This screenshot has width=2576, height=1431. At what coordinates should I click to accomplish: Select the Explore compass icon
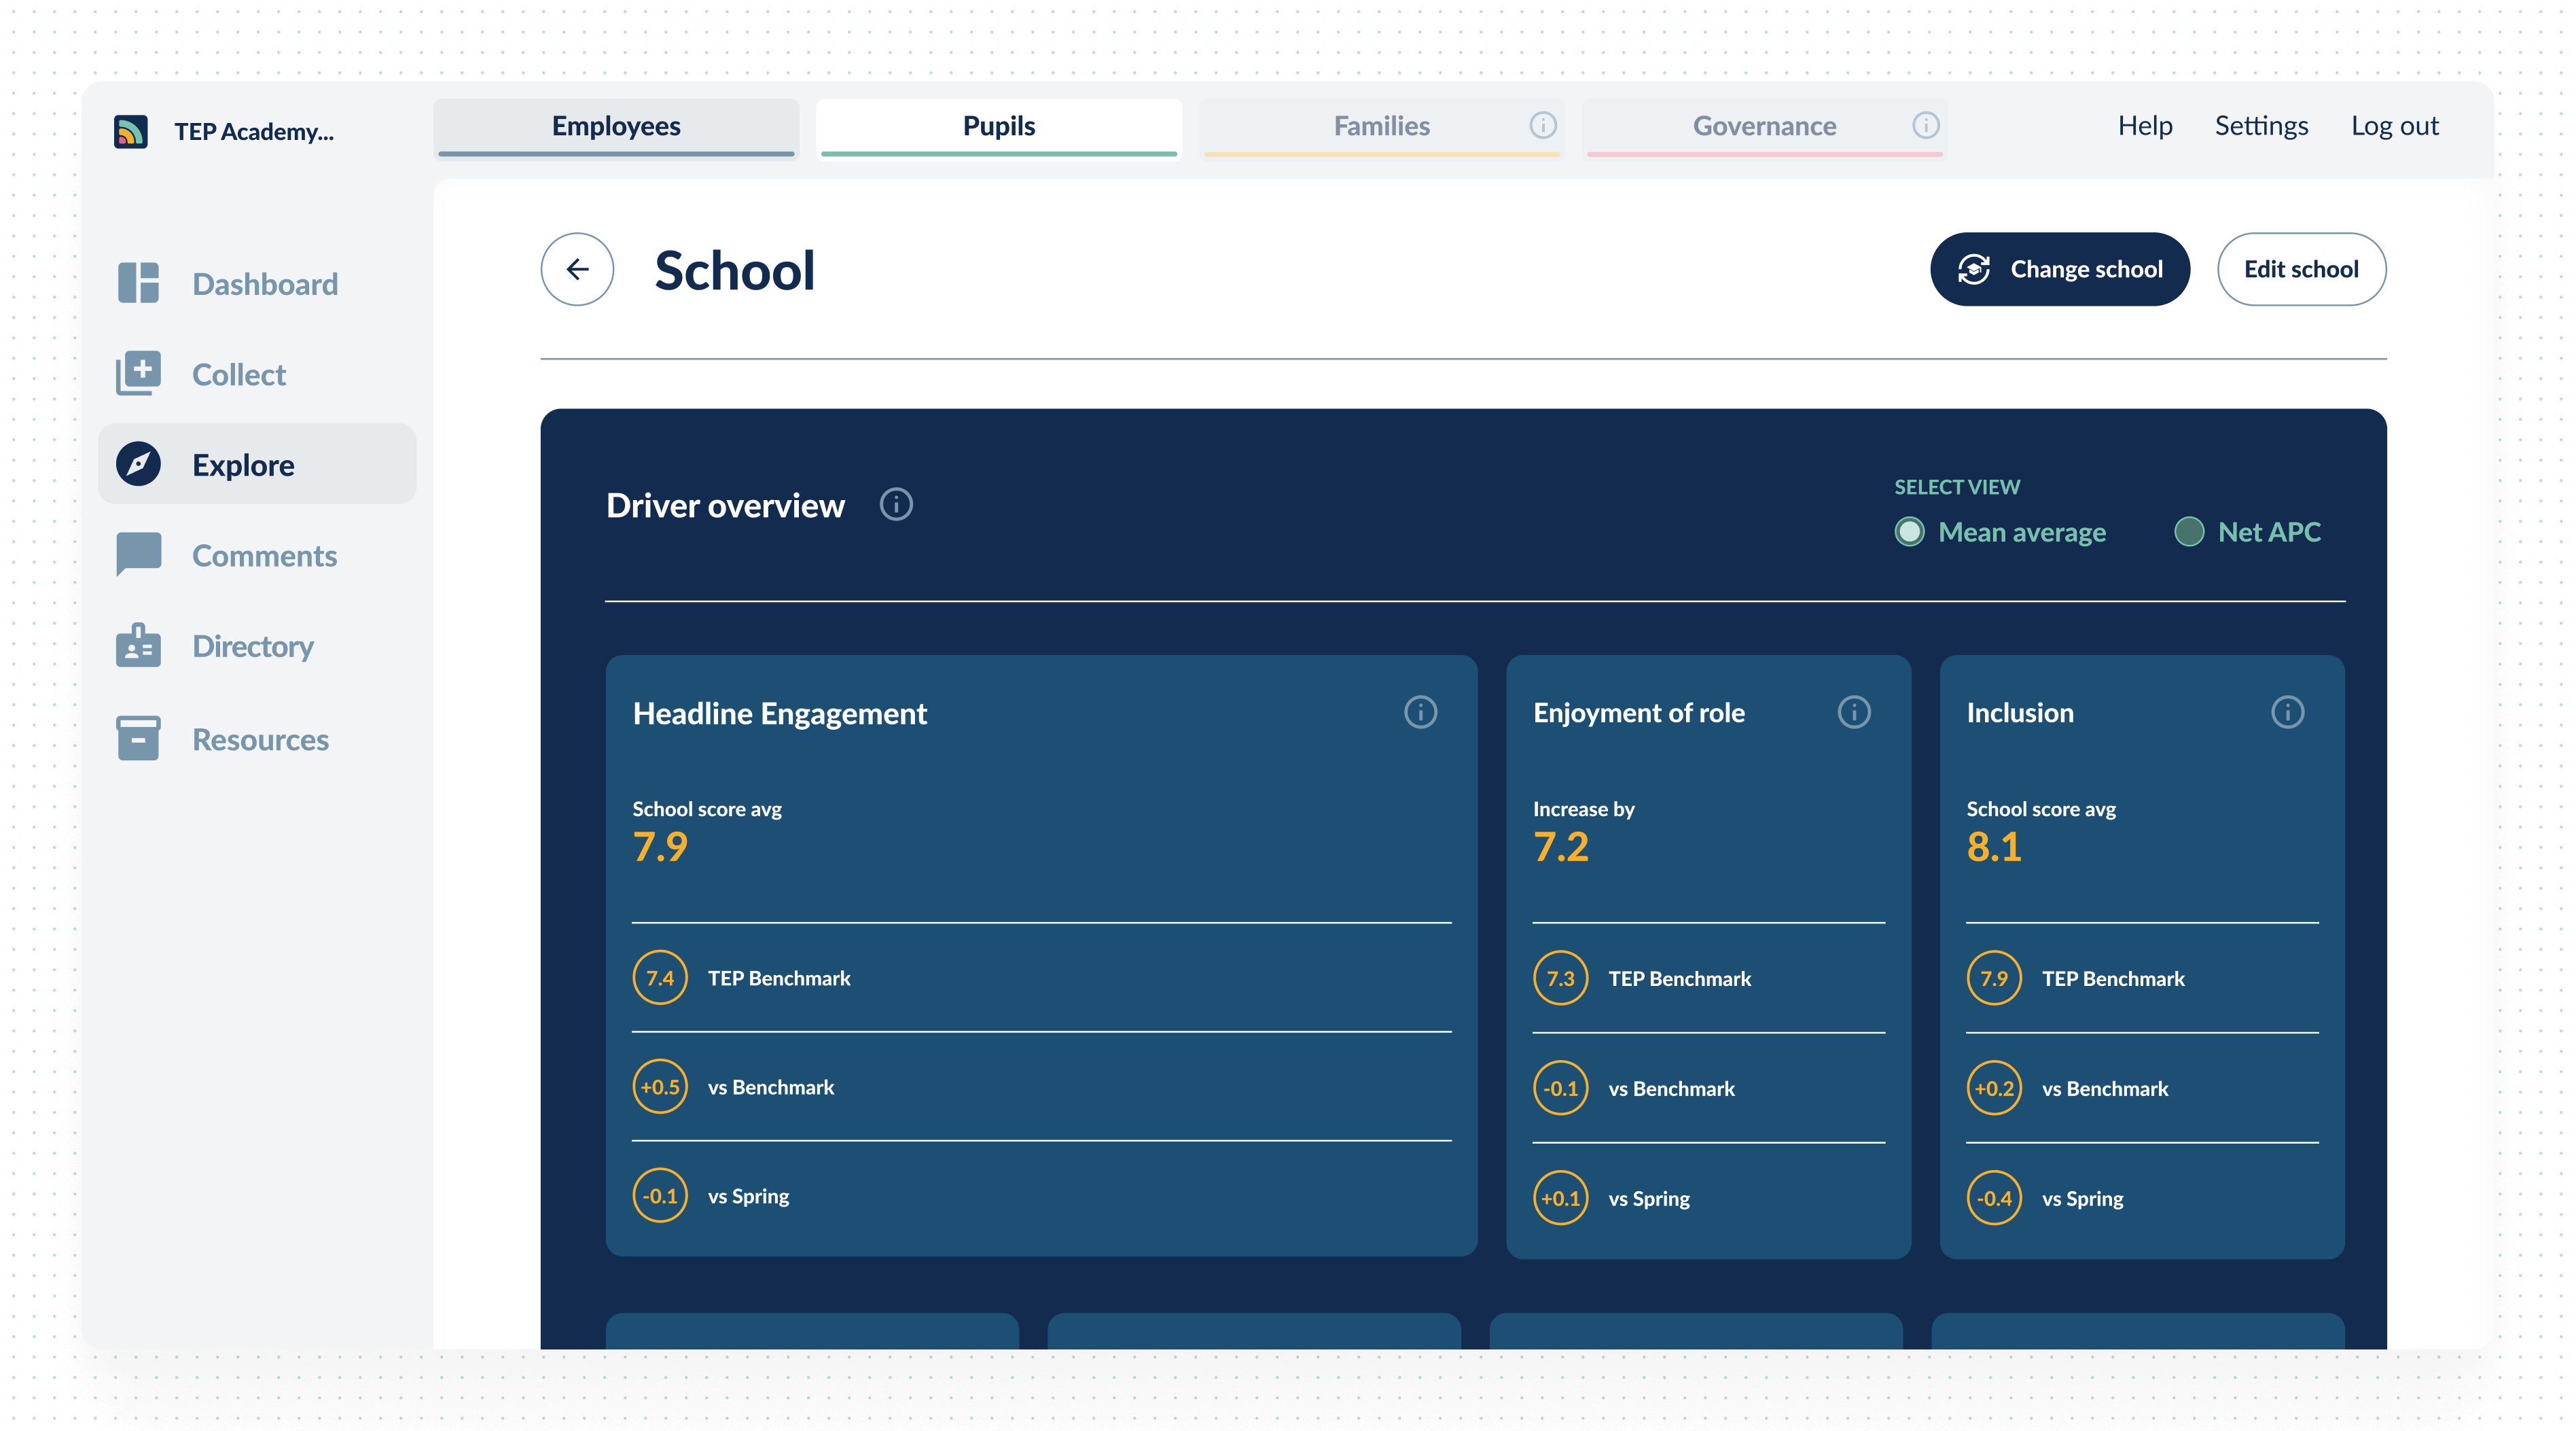pyautogui.click(x=138, y=464)
